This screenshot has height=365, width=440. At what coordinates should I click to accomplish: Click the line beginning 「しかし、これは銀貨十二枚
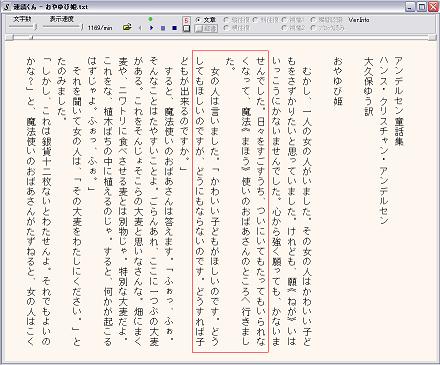tap(47, 201)
